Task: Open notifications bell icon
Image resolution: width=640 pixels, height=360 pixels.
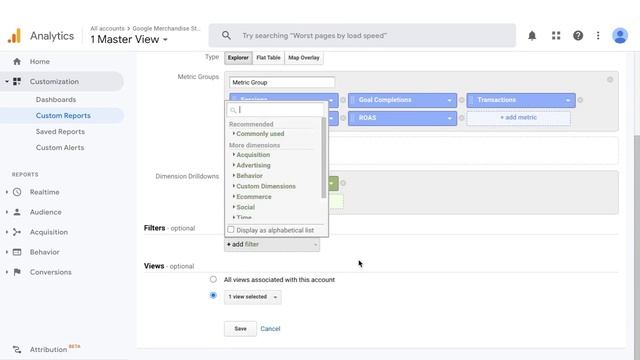Action: (x=532, y=36)
